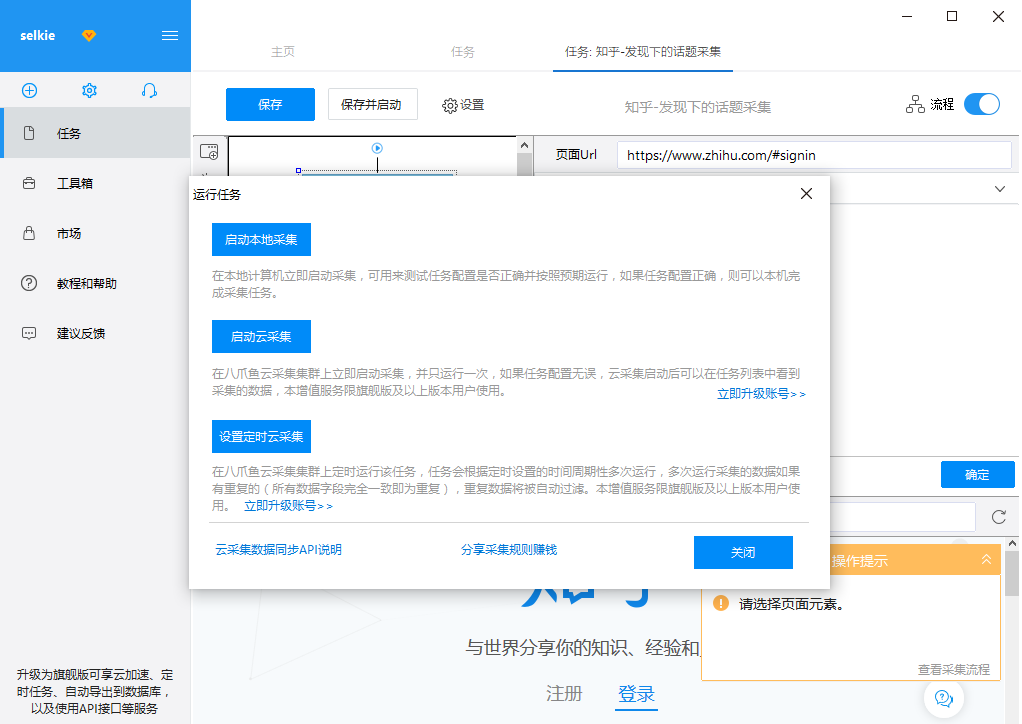The image size is (1022, 724).
Task: Close the 运行任务 dialog with X
Action: (806, 194)
